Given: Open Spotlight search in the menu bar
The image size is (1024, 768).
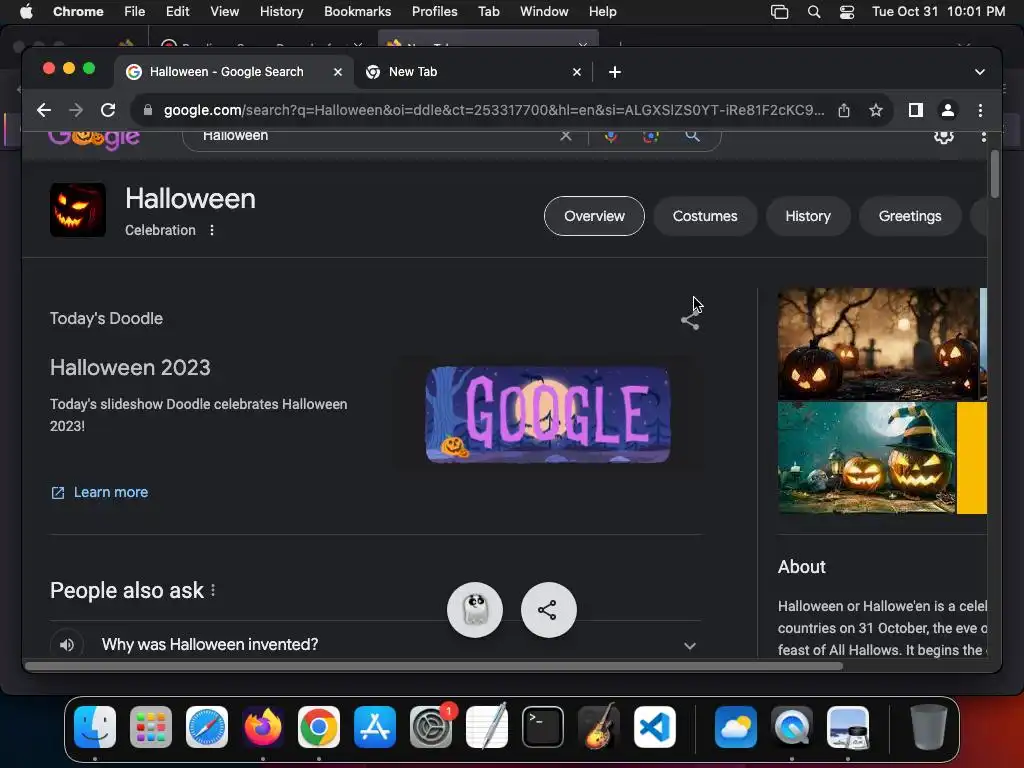Looking at the screenshot, I should (x=814, y=12).
